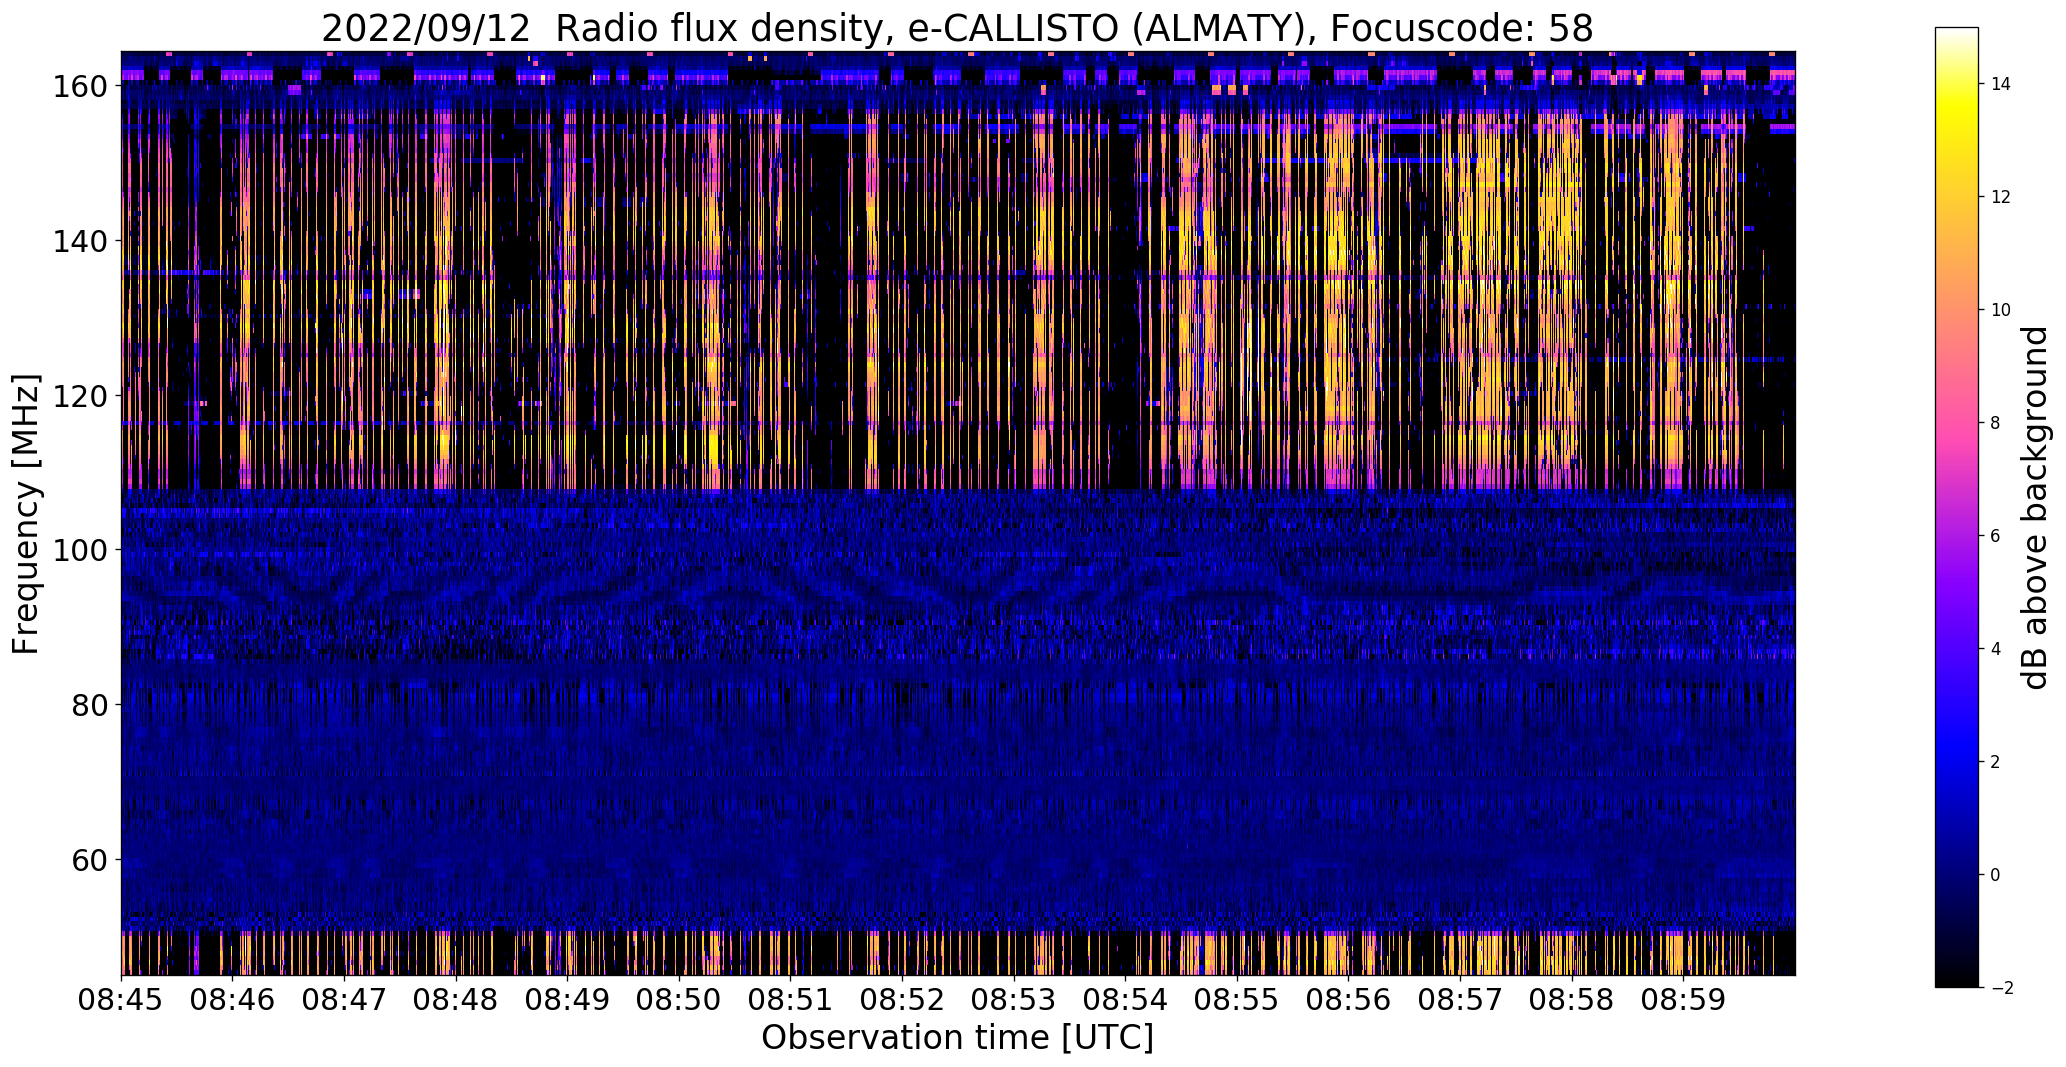Image resolution: width=2066 pixels, height=1067 pixels.
Task: Click the colorbar tick label 0
Action: coord(1996,875)
